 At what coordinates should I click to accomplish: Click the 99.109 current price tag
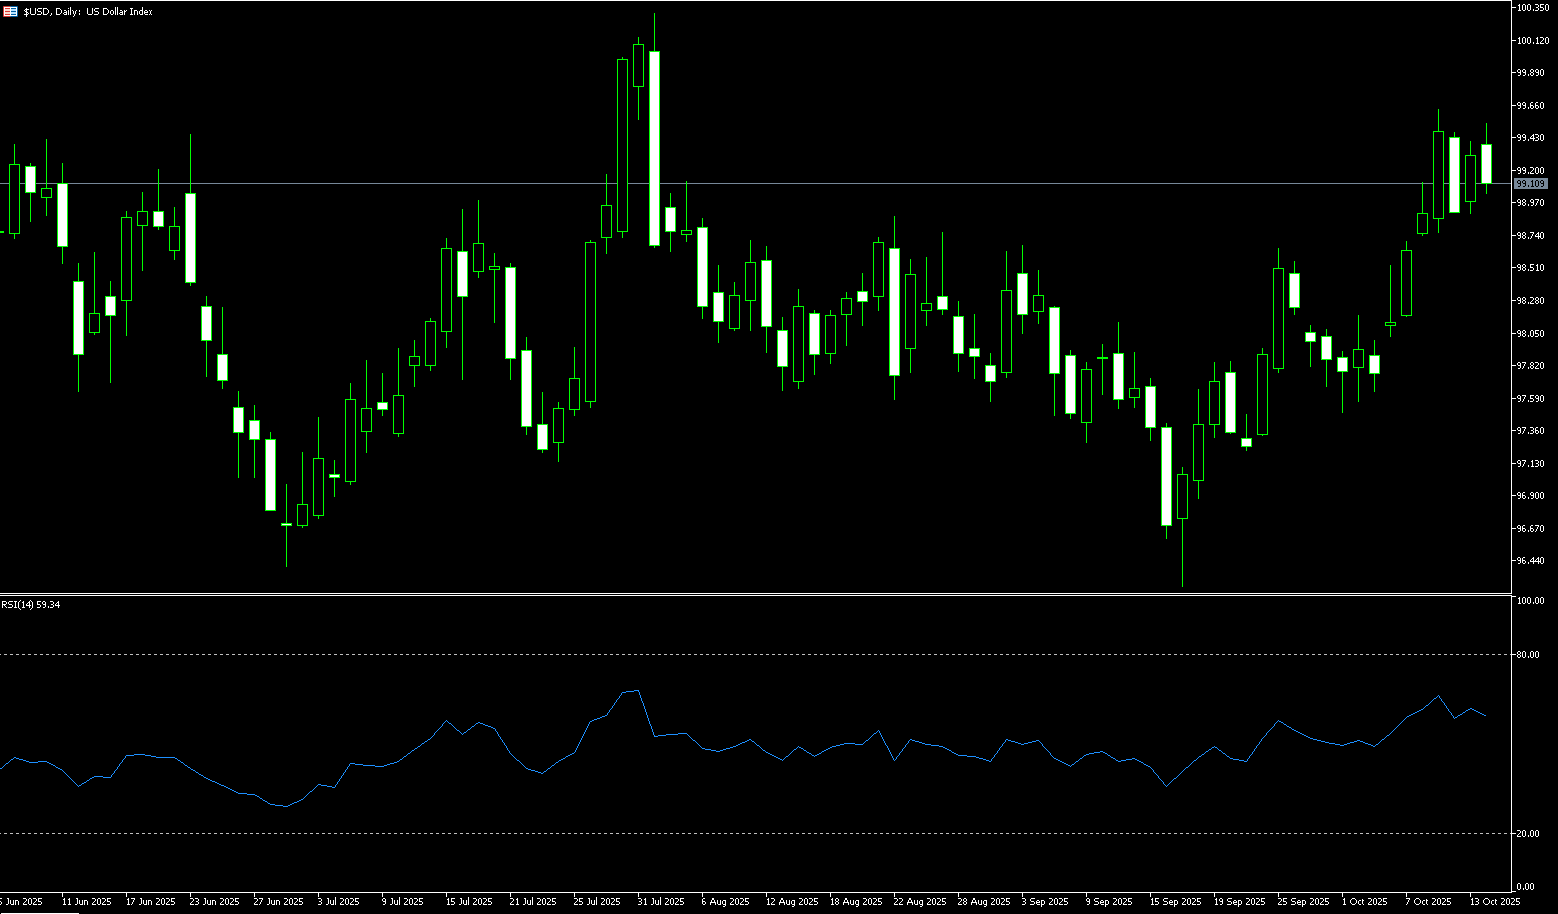(x=1530, y=184)
